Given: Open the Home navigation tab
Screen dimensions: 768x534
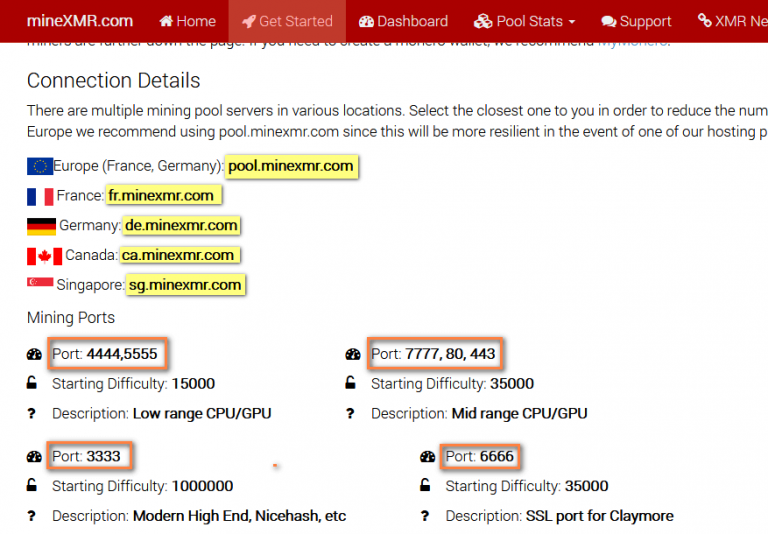Looking at the screenshot, I should 187,21.
